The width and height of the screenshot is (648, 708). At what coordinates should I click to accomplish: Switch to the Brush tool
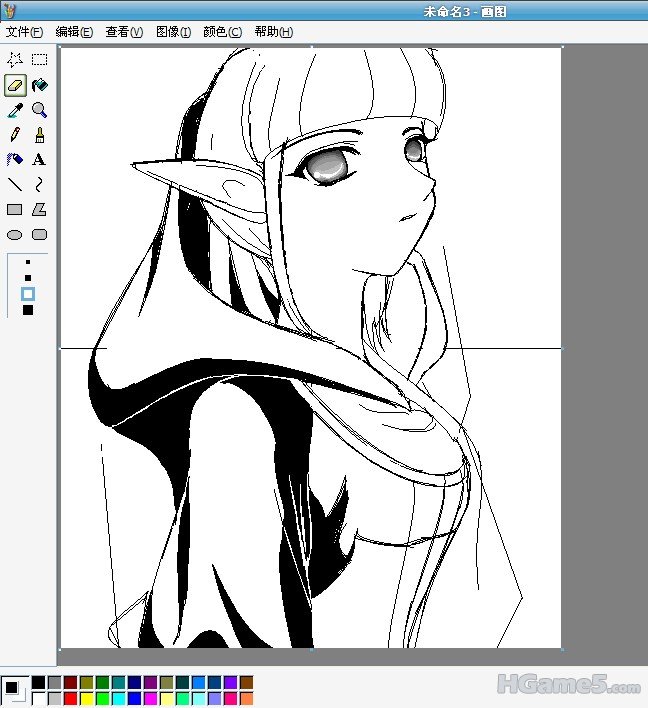tap(39, 135)
